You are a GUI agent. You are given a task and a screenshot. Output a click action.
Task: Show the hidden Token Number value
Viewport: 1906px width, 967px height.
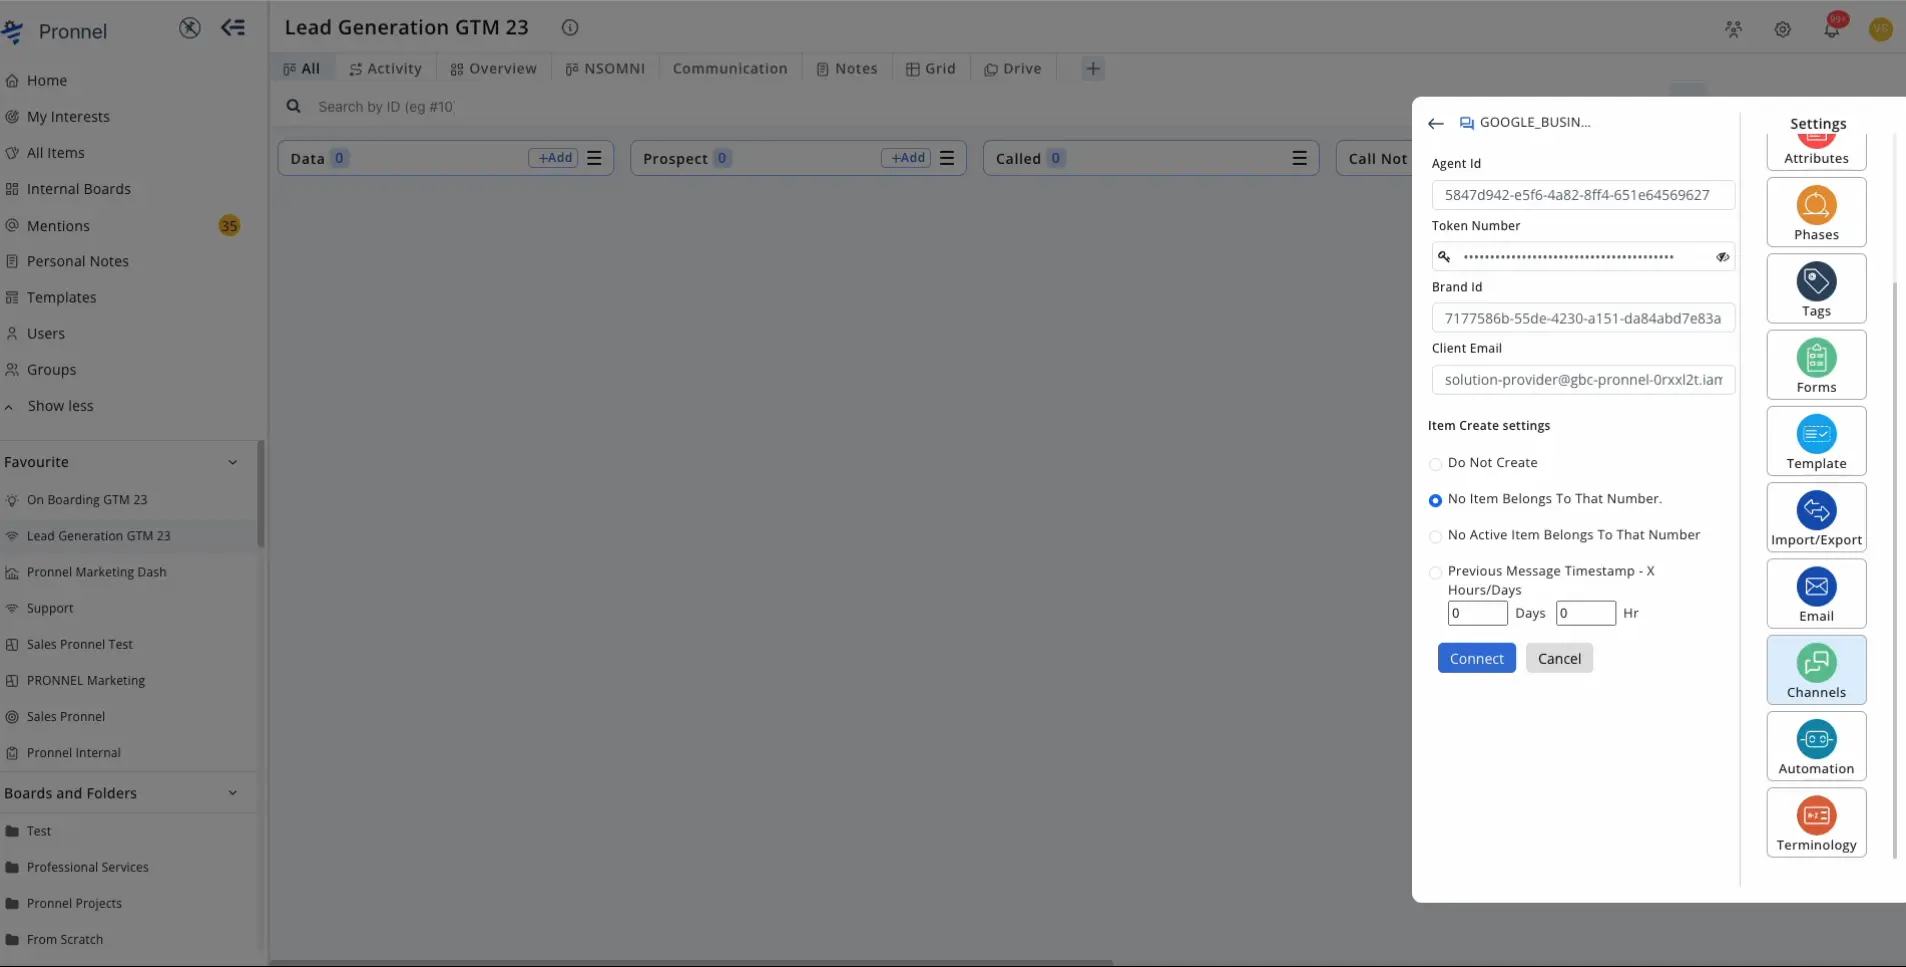point(1722,257)
